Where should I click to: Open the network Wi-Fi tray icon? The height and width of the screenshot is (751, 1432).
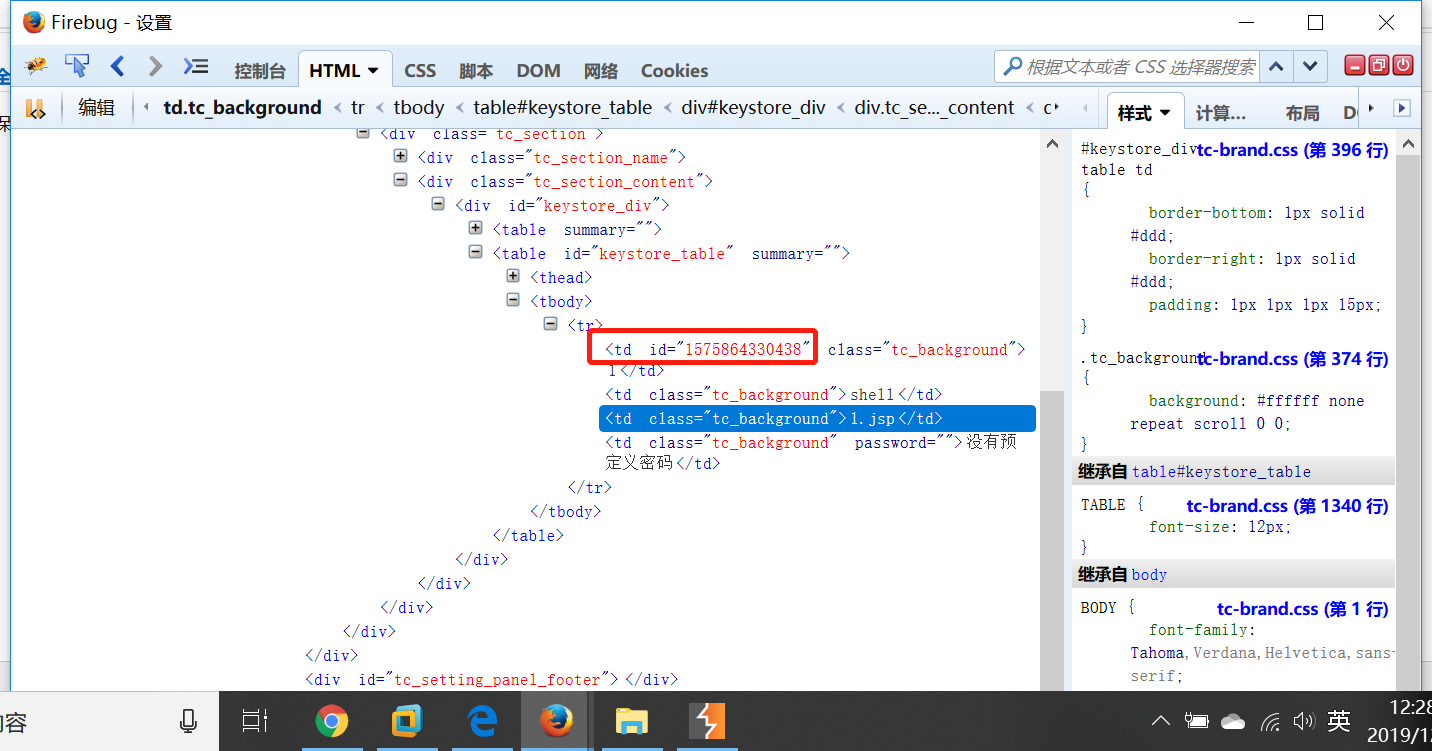1270,721
